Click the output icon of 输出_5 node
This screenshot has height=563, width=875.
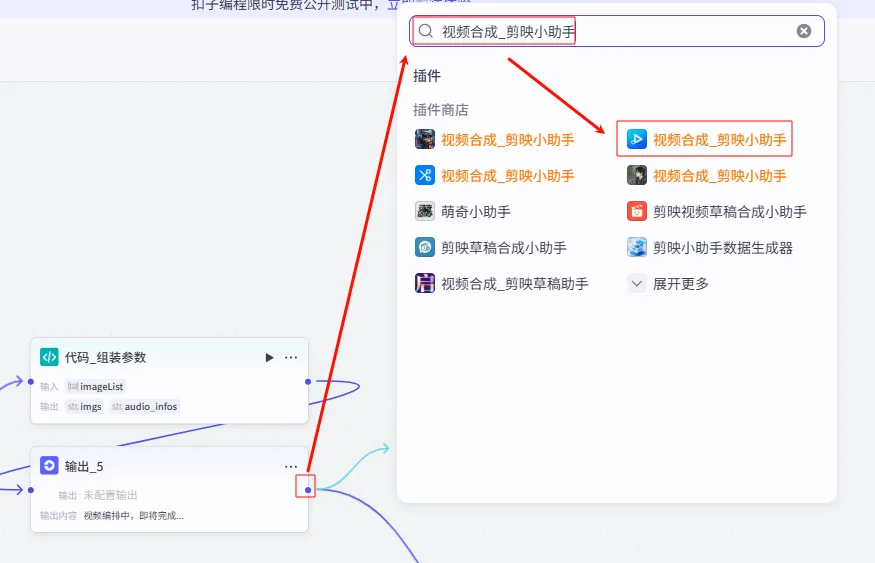(x=49, y=466)
